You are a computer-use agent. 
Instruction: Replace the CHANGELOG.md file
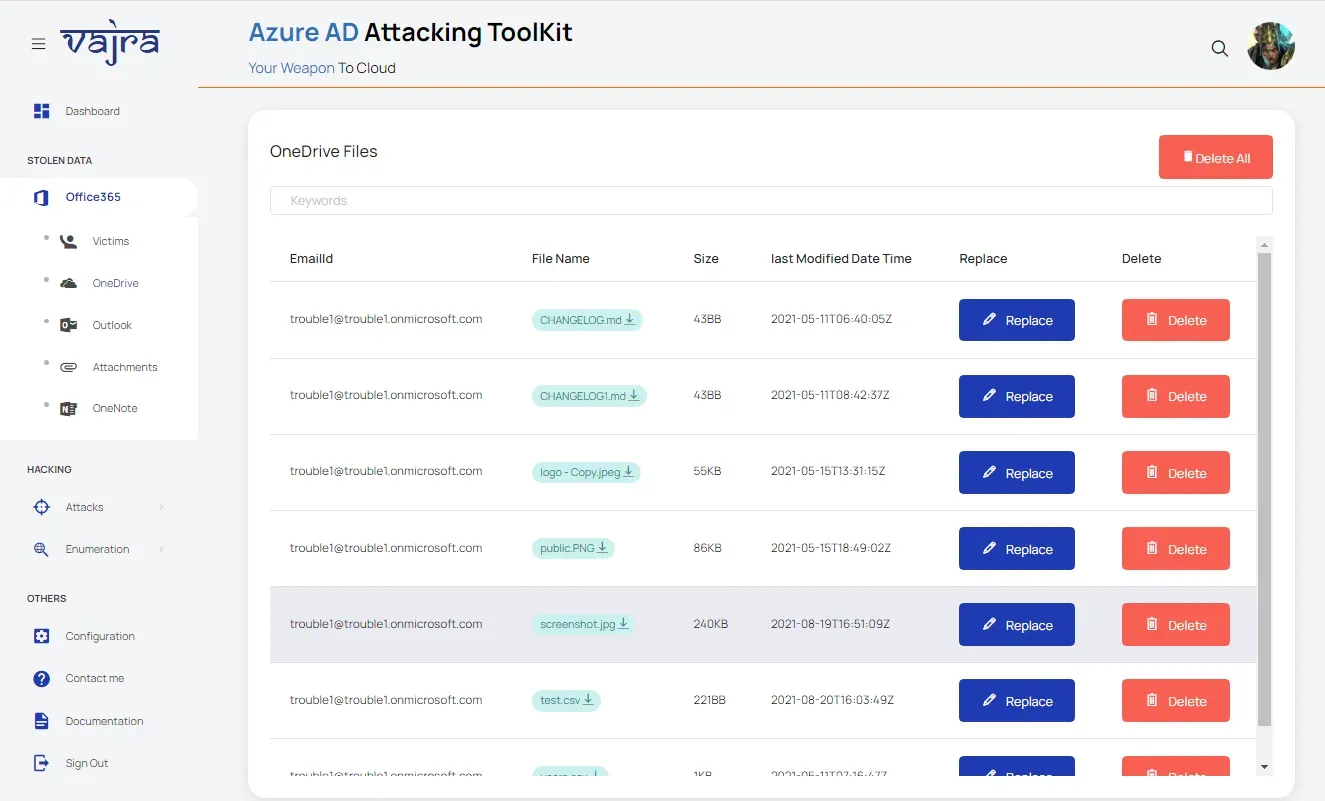(x=1017, y=320)
